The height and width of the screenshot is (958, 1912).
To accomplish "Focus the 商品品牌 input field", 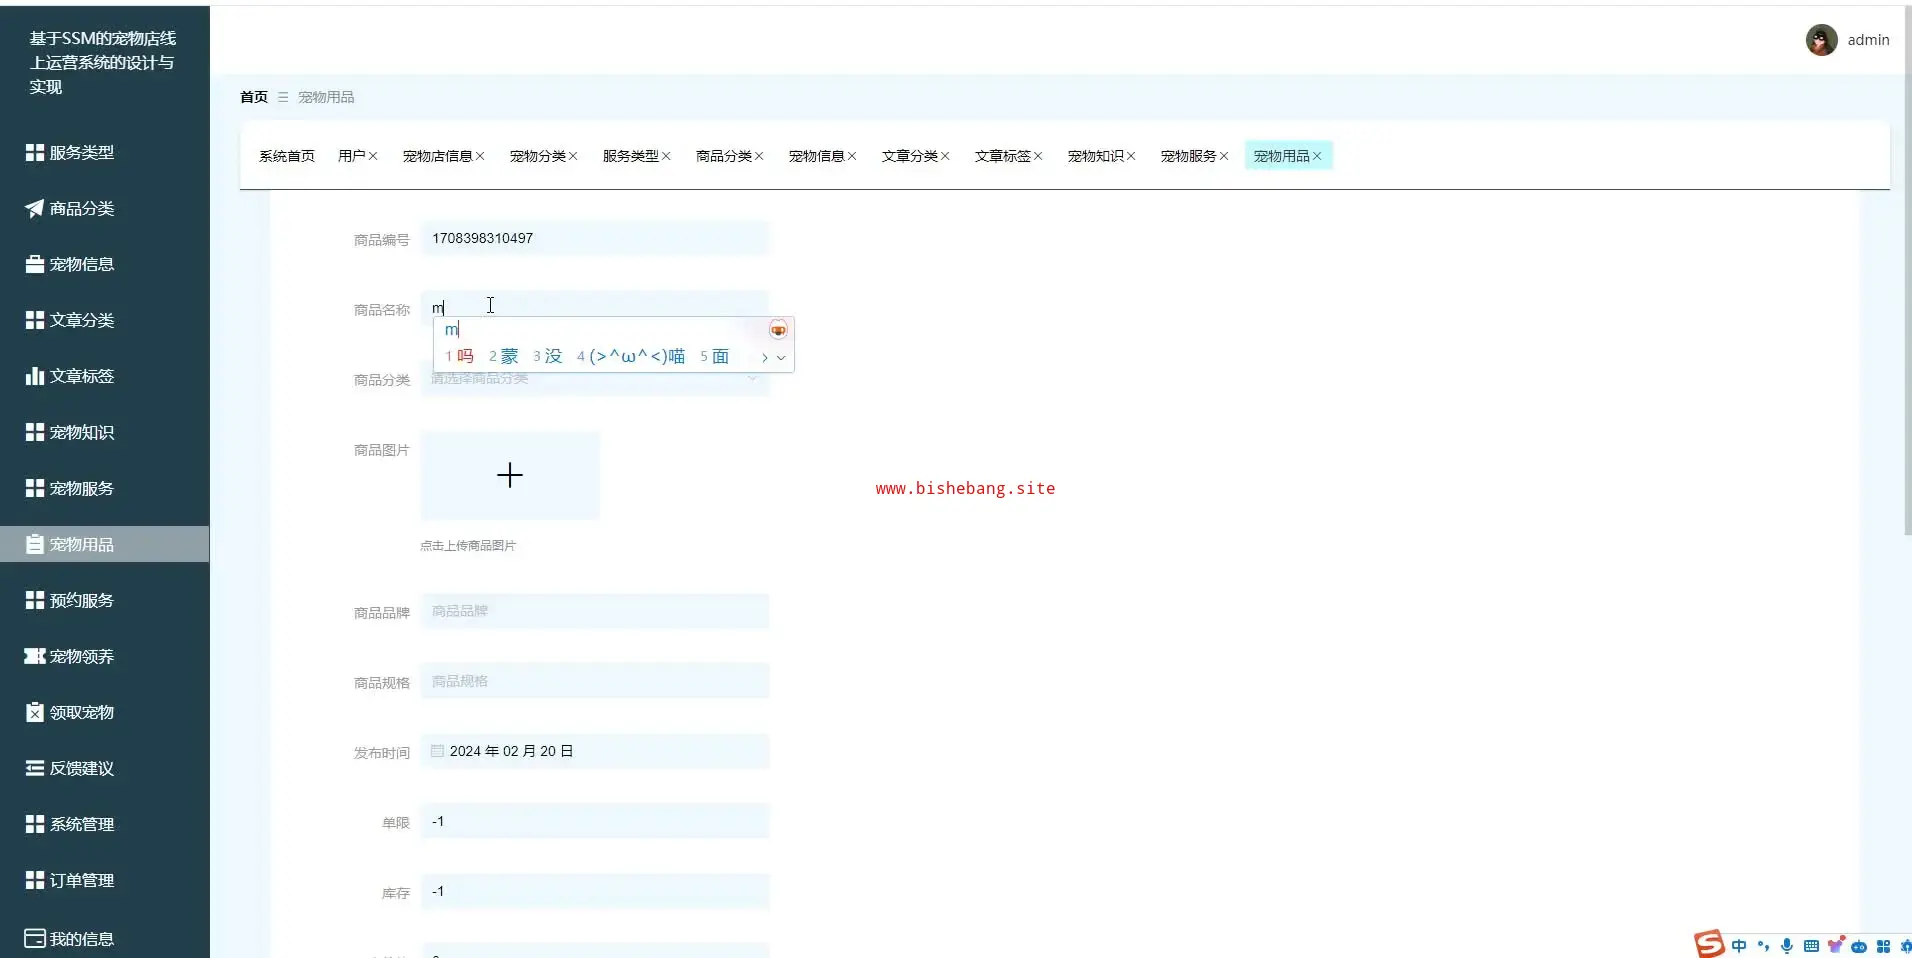I will click(595, 611).
